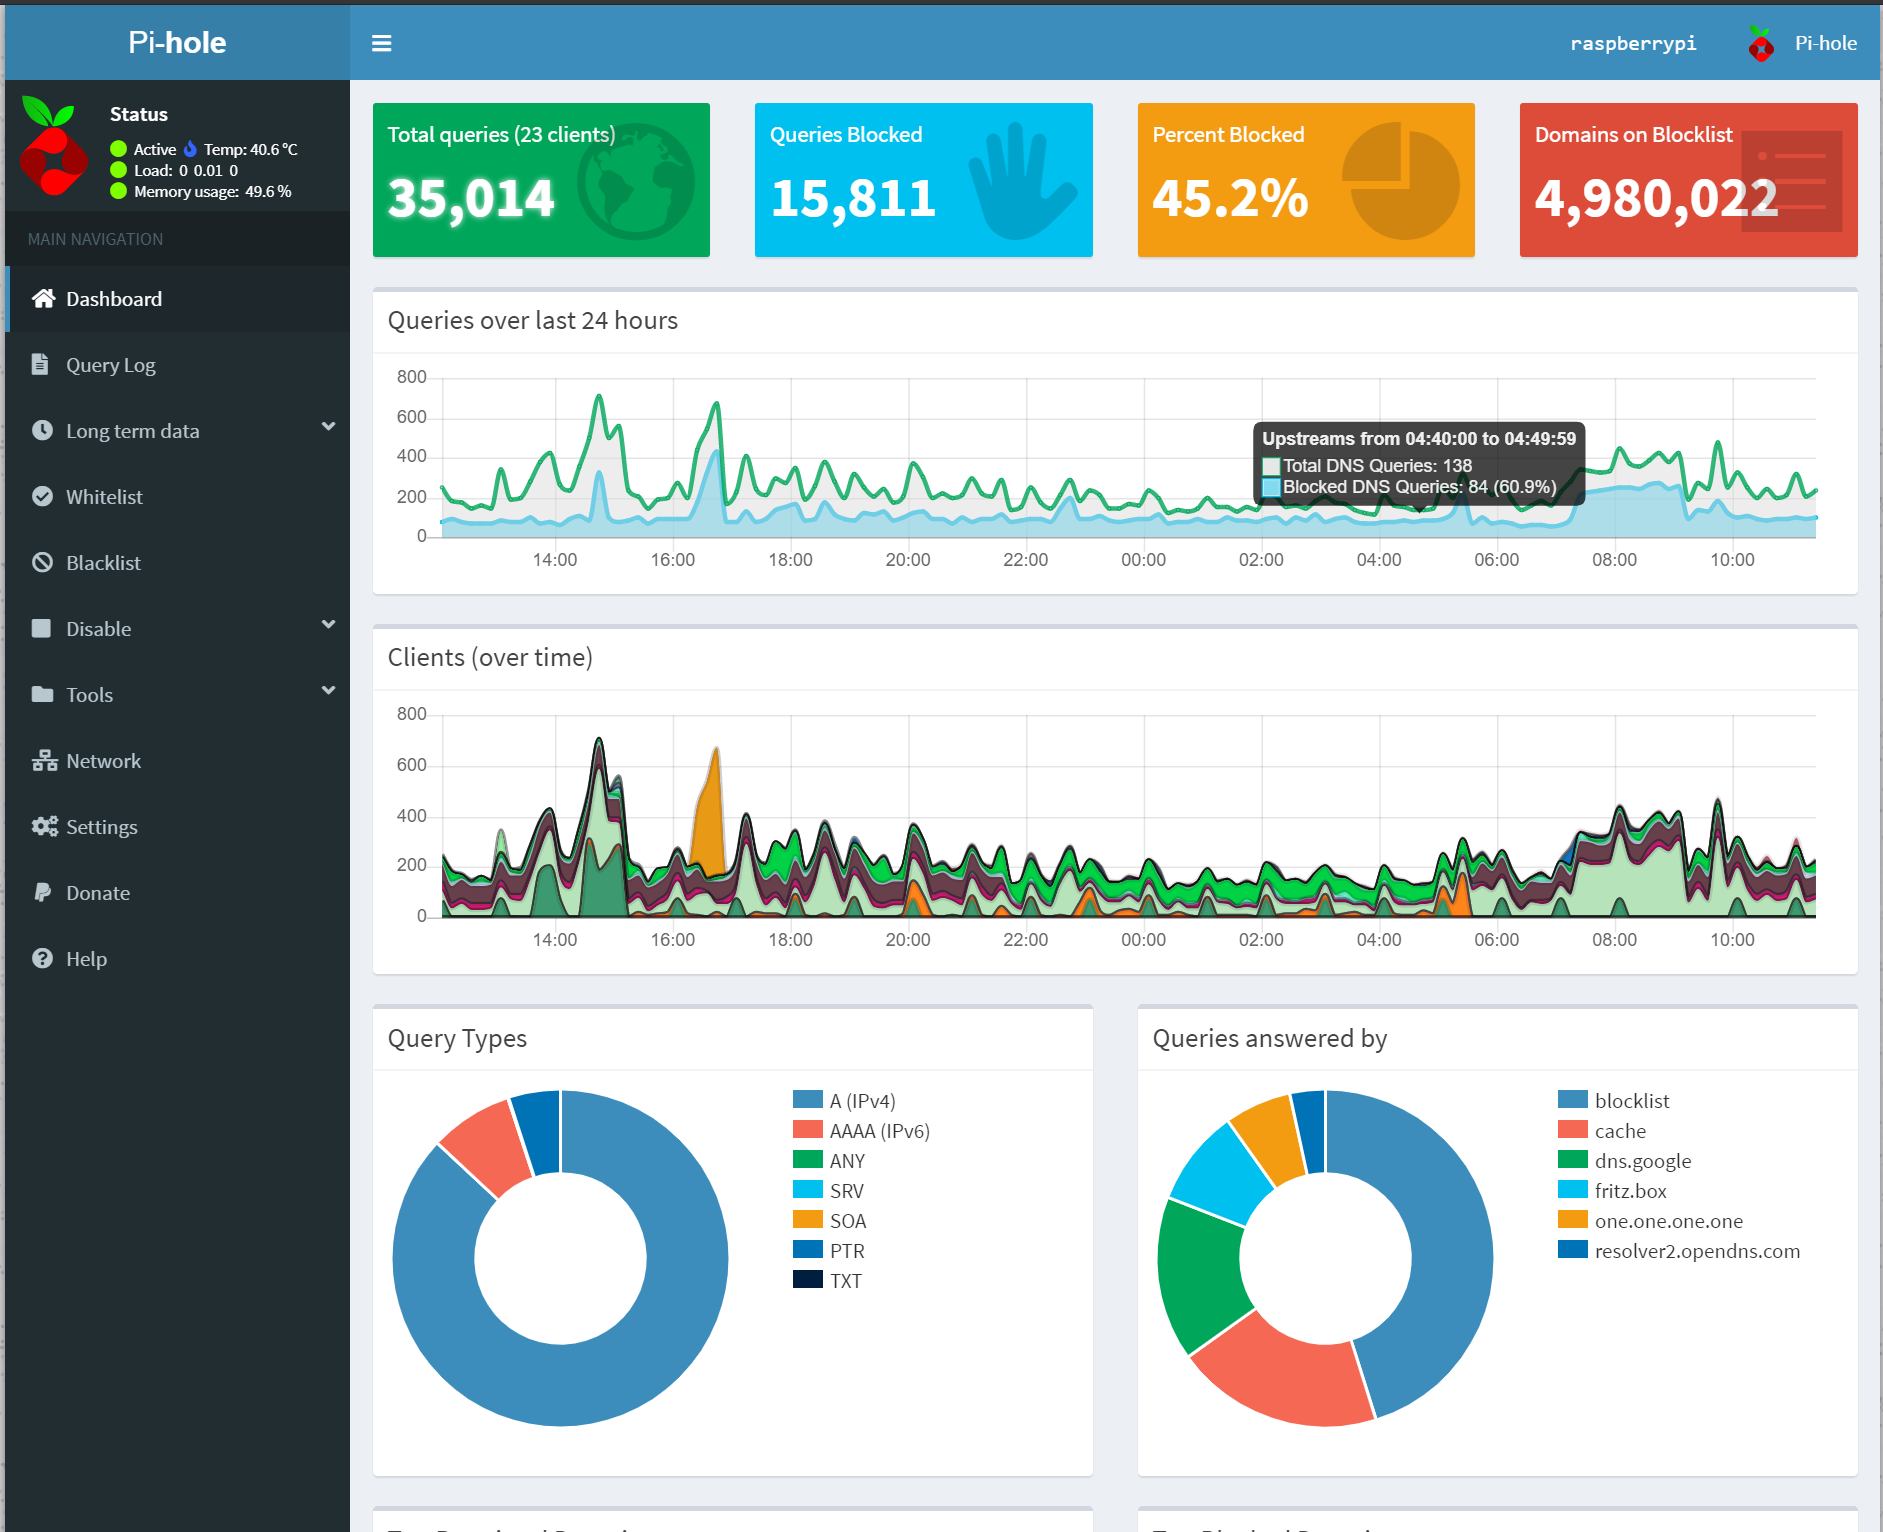
Task: Go to the Whitelist page
Action: tap(177, 497)
